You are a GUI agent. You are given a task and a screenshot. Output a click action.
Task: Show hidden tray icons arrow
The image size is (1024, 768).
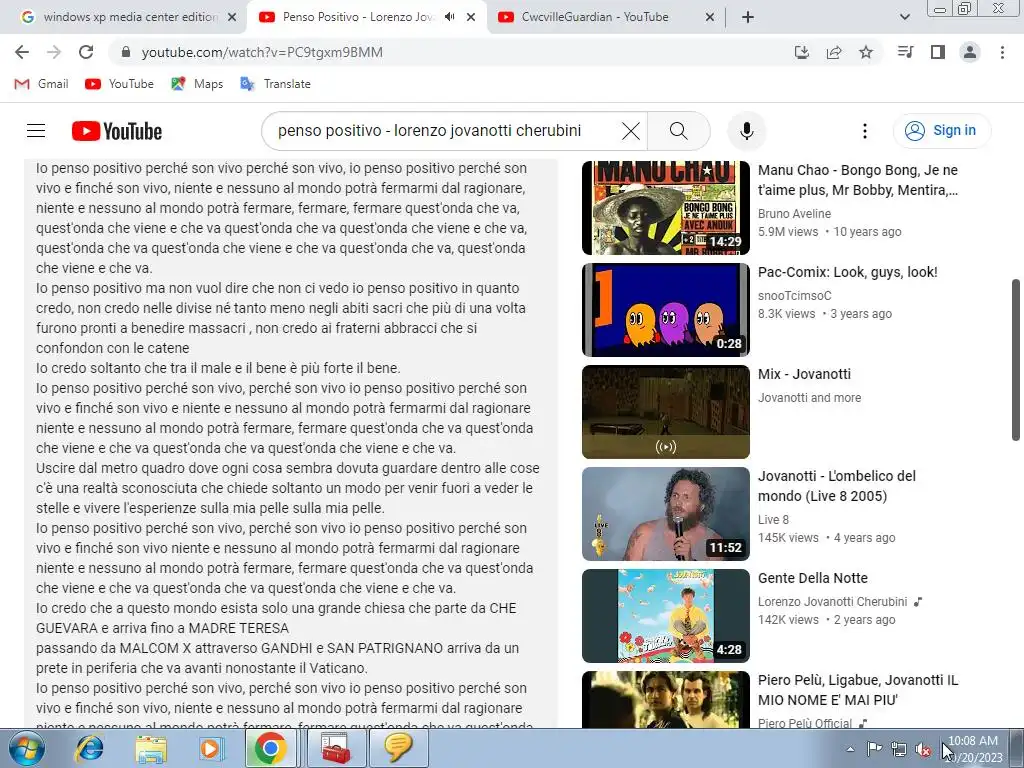click(850, 749)
